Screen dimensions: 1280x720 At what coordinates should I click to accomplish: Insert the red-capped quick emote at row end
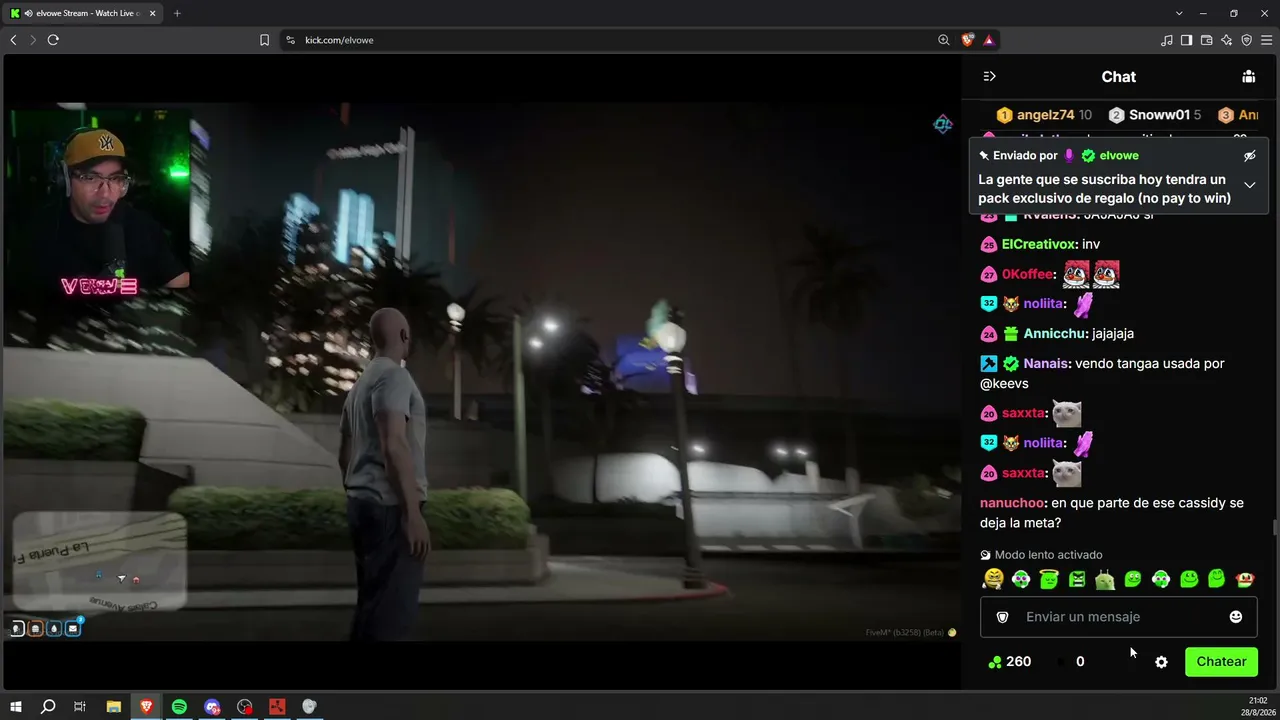1245,579
